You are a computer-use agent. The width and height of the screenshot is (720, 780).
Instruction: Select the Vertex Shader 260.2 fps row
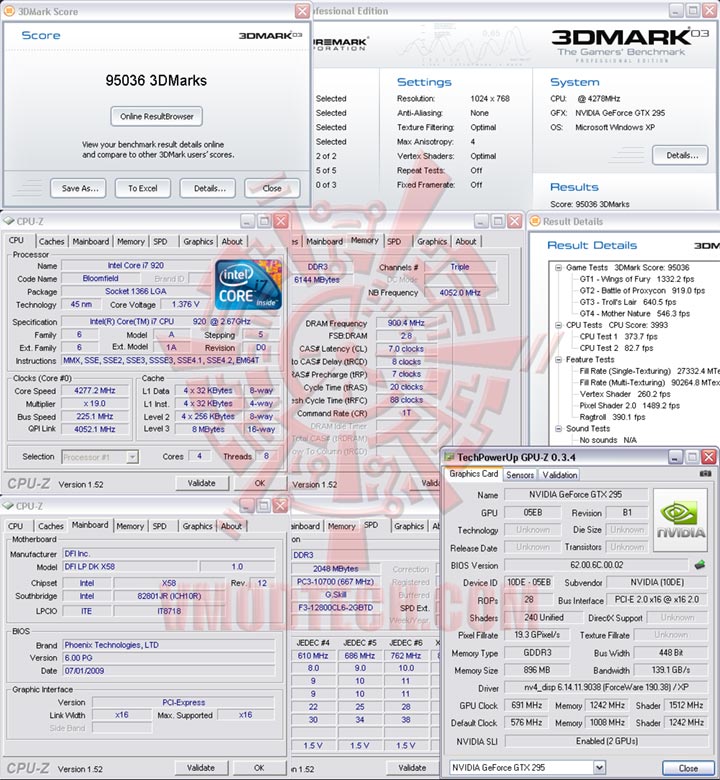(625, 394)
